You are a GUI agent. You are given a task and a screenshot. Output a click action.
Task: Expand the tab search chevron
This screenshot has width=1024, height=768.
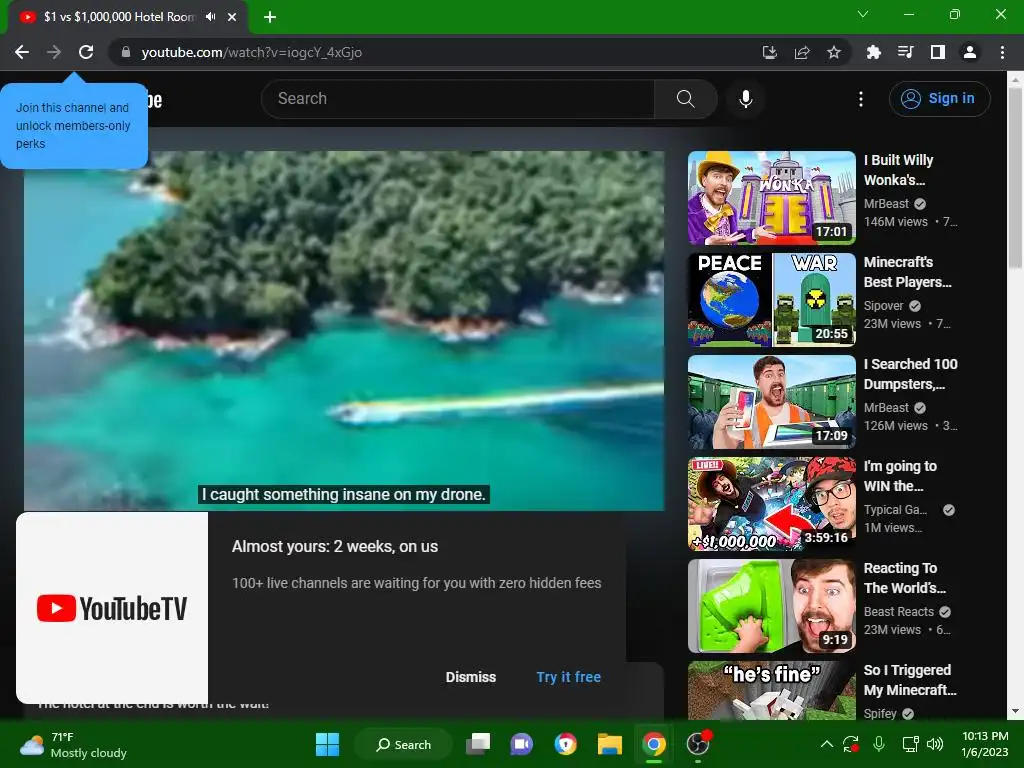863,14
